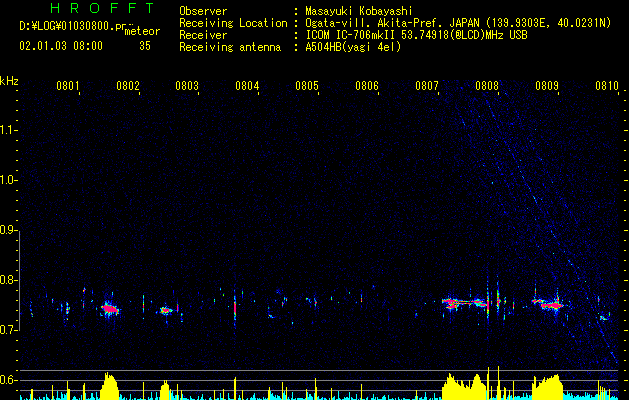Image resolution: width=629 pixels, height=400 pixels.
Task: Click the 1.0 kHz axis label
Action: pos(8,180)
